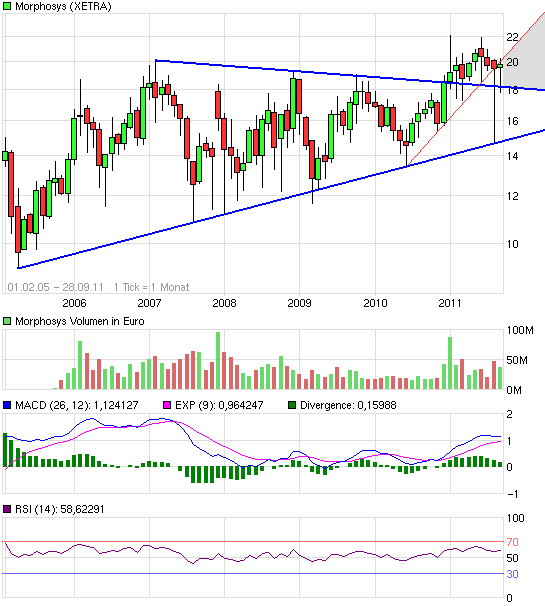Click the 2008 year axis label

click(x=224, y=303)
